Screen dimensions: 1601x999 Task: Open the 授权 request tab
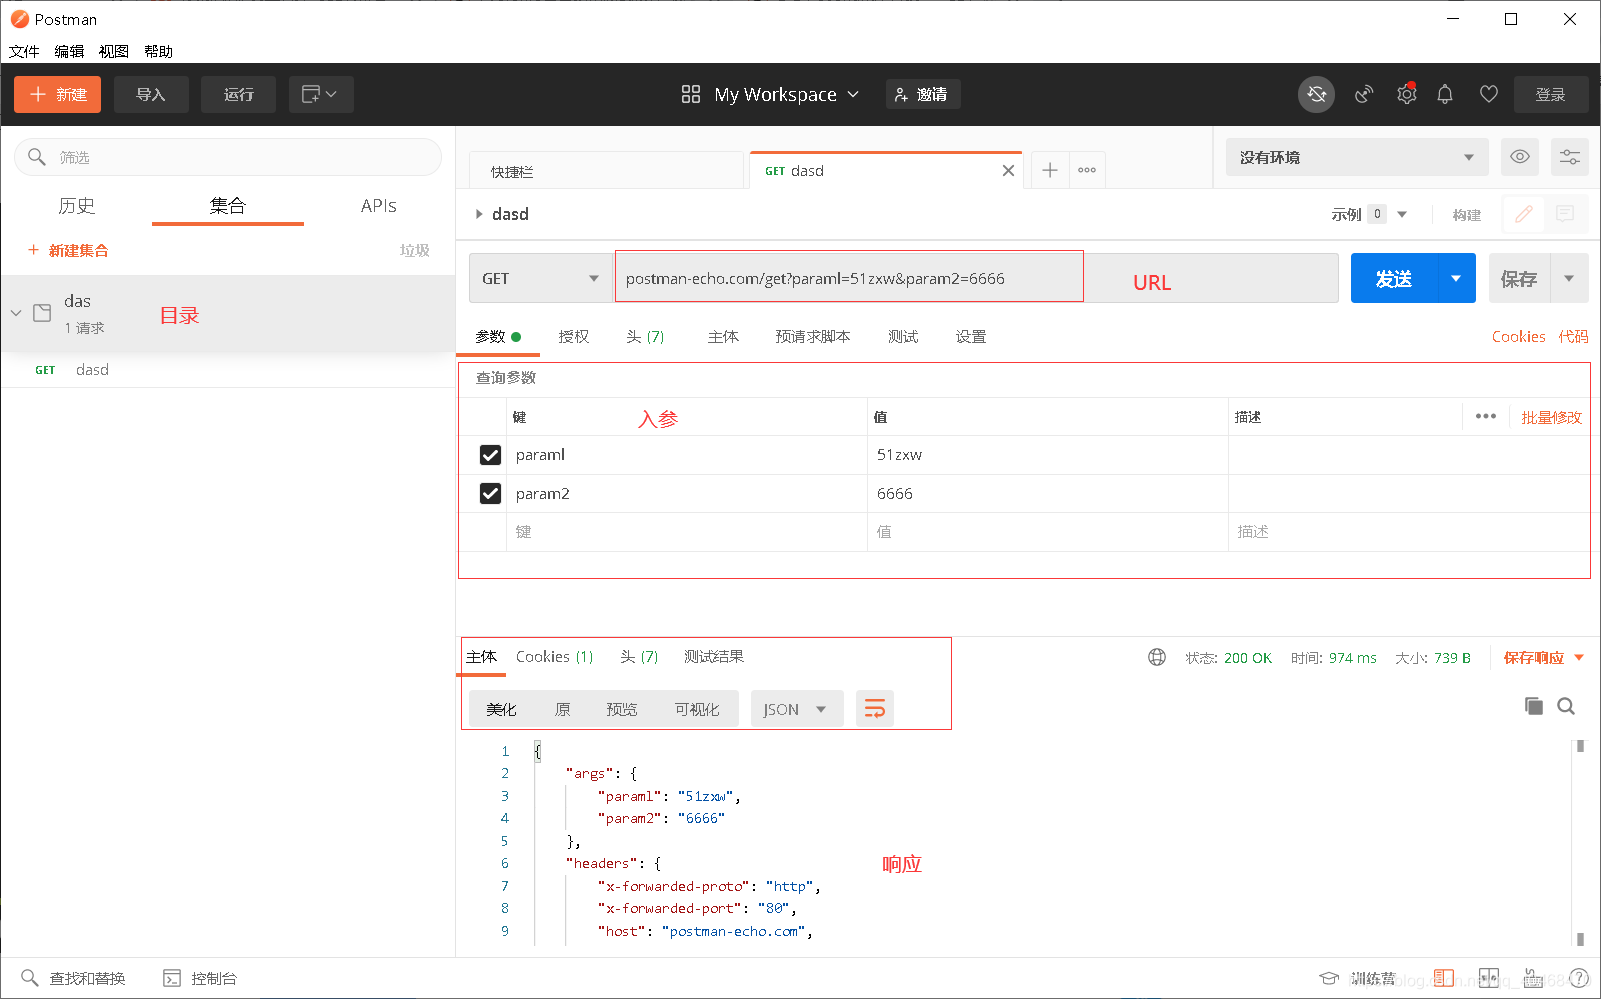(574, 336)
